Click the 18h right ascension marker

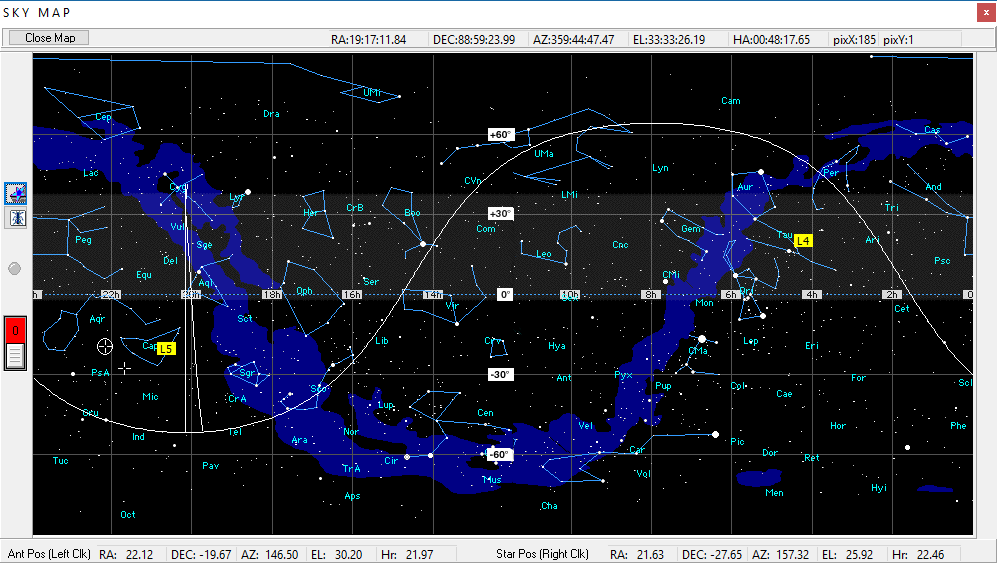point(270,295)
